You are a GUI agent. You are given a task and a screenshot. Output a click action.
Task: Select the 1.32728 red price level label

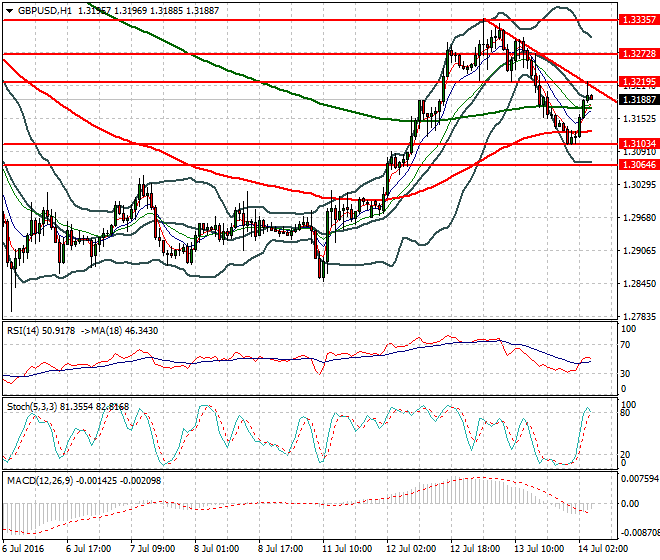click(x=639, y=54)
